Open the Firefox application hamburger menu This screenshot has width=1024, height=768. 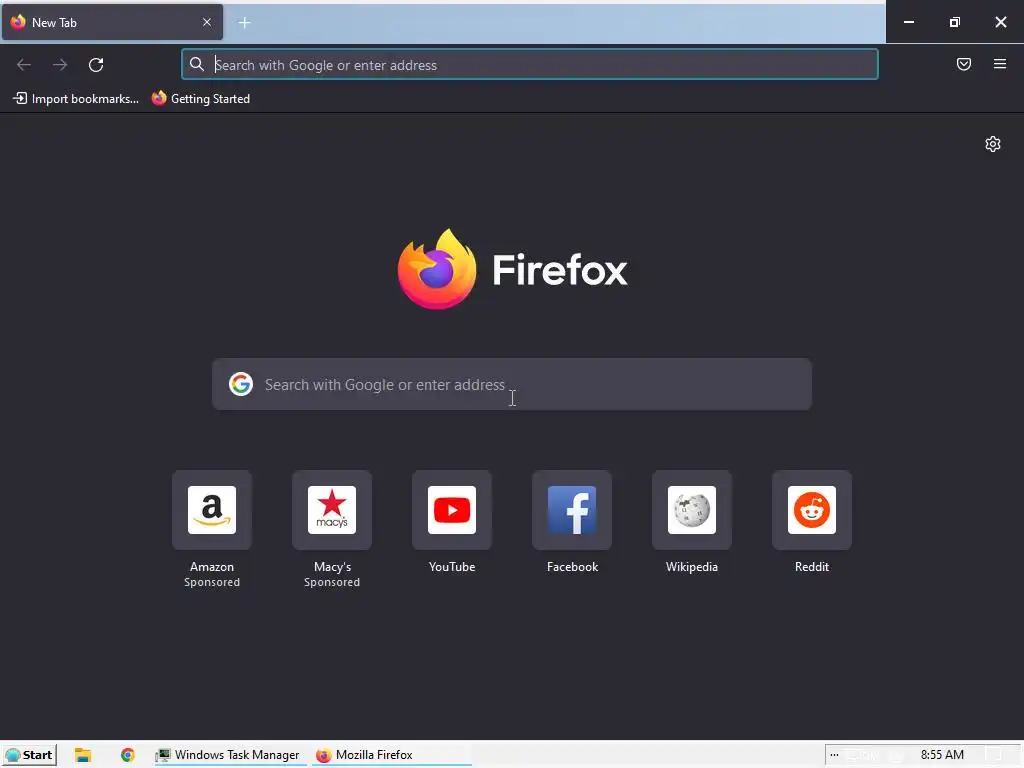(1000, 64)
